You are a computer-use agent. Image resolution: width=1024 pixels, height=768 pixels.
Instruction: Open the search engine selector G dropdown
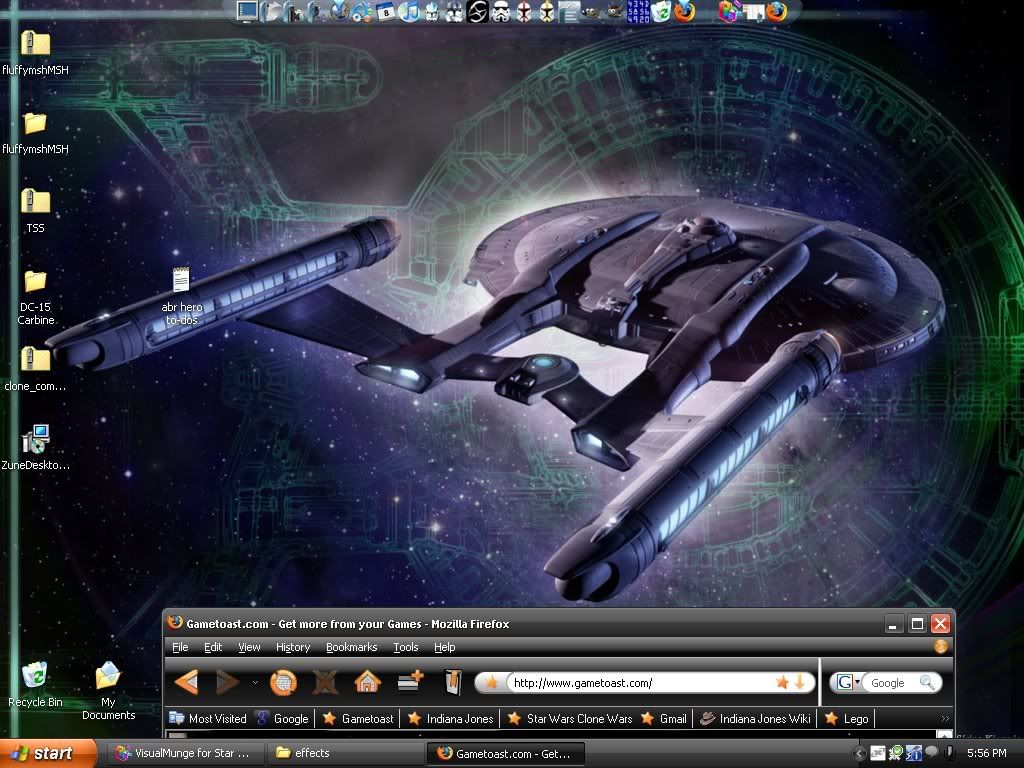[848, 682]
